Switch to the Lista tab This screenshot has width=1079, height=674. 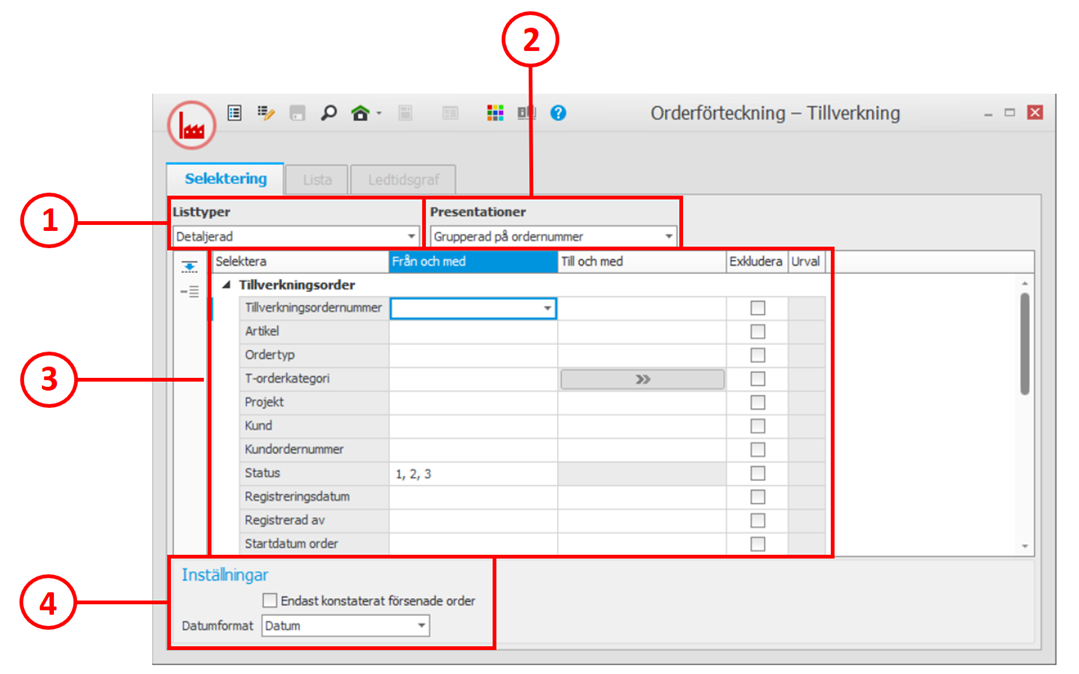click(x=317, y=180)
